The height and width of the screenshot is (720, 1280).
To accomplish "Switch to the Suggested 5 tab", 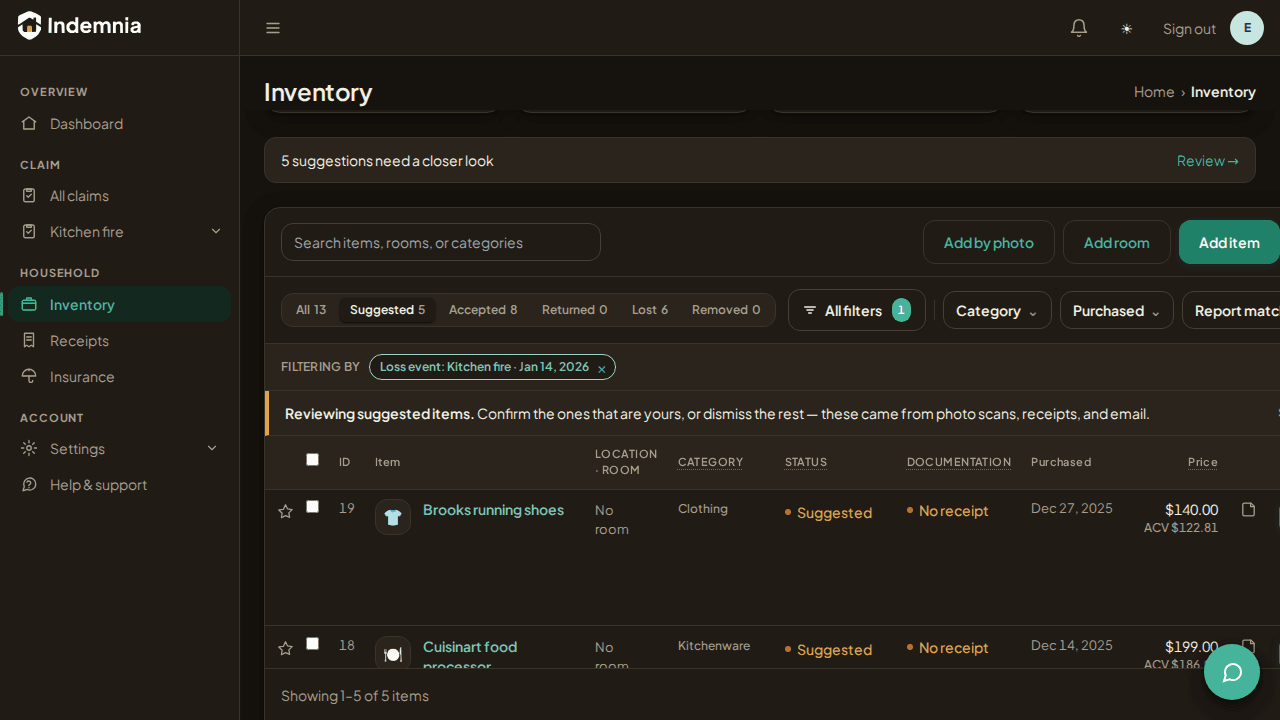I will 387,310.
